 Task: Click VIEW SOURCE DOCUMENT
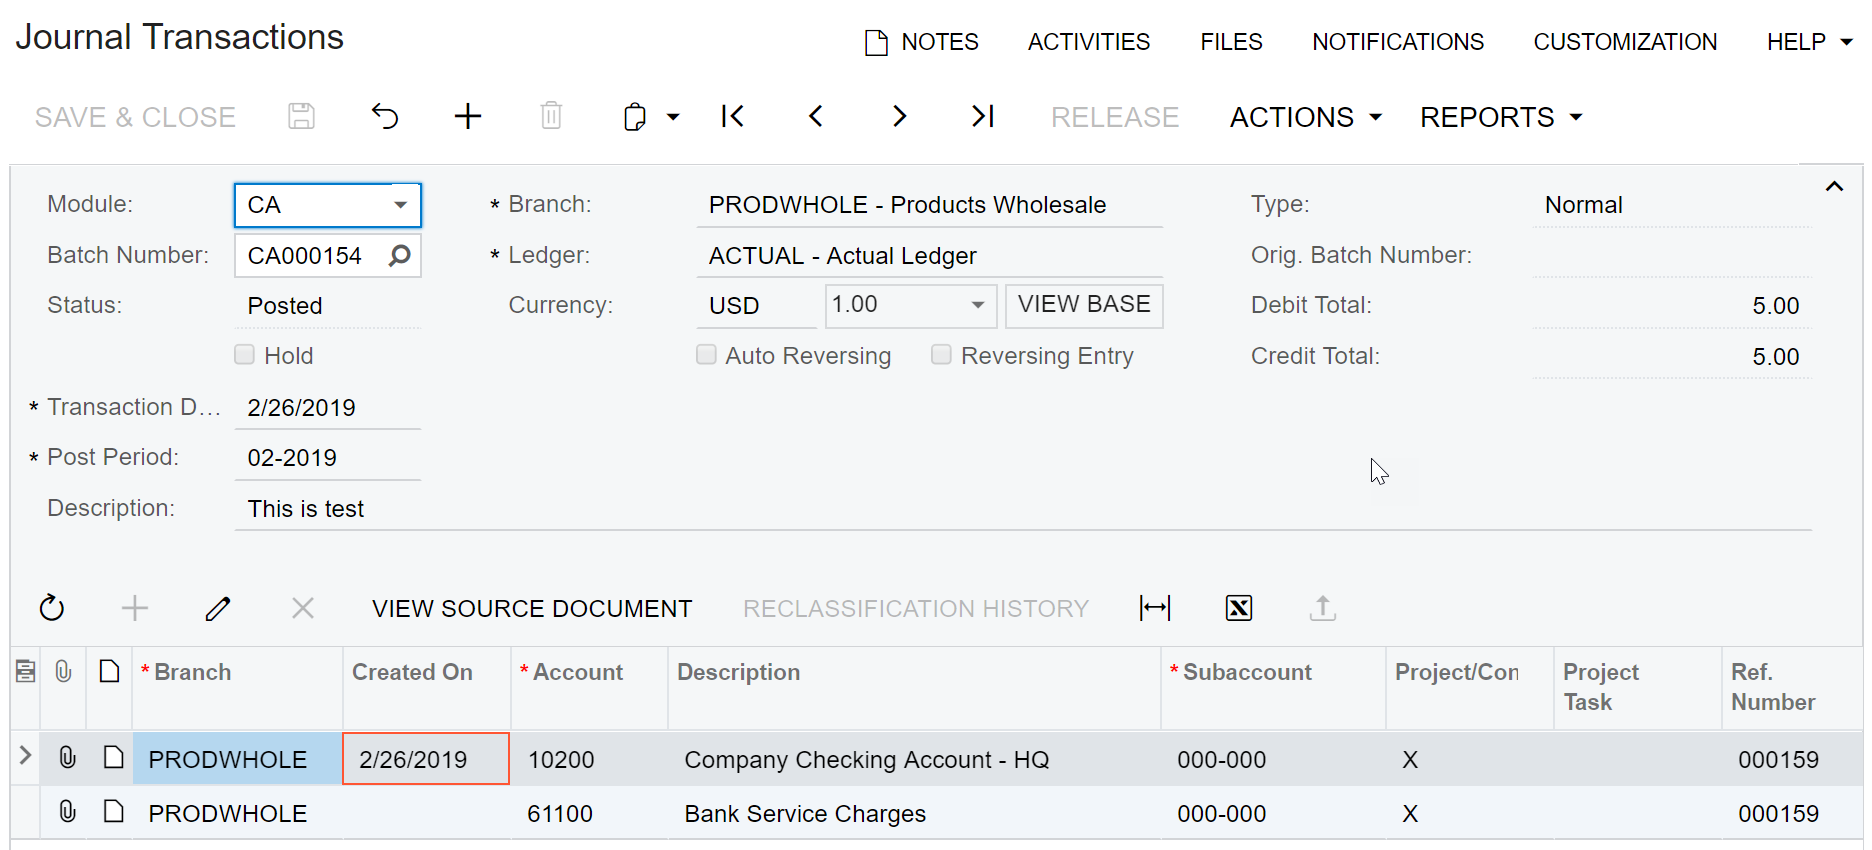click(531, 608)
